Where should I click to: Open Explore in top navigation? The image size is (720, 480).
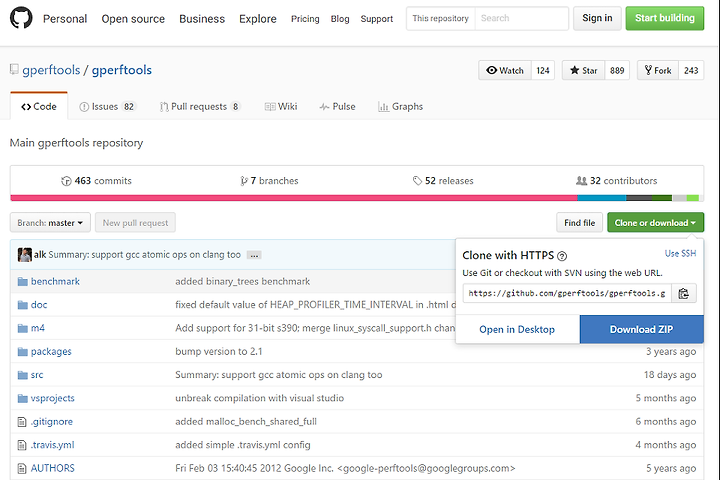point(258,19)
